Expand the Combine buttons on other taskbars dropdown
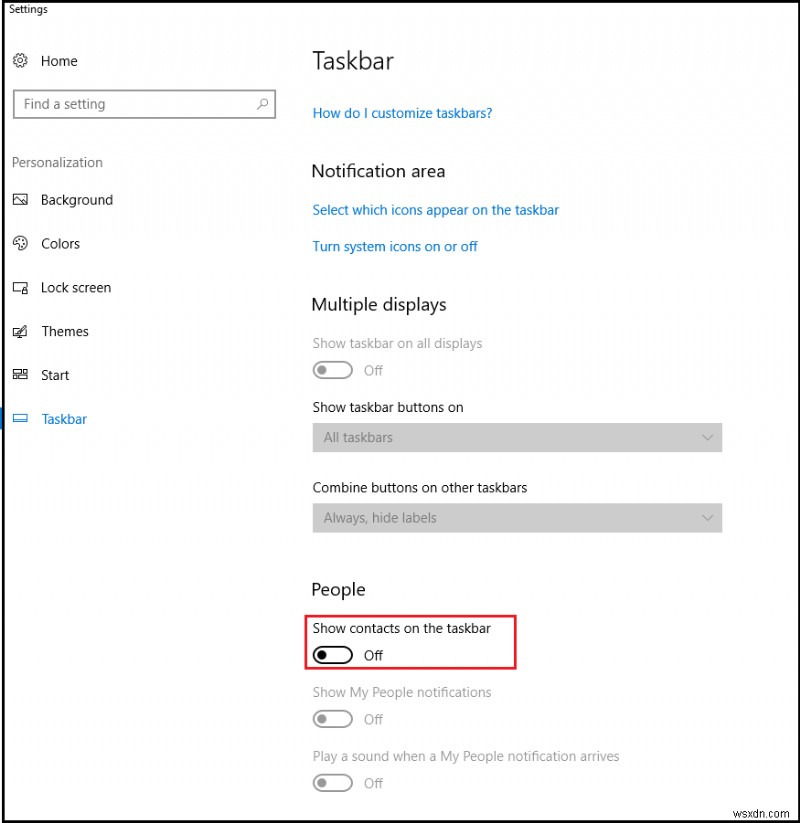Image resolution: width=800 pixels, height=823 pixels. tap(517, 518)
